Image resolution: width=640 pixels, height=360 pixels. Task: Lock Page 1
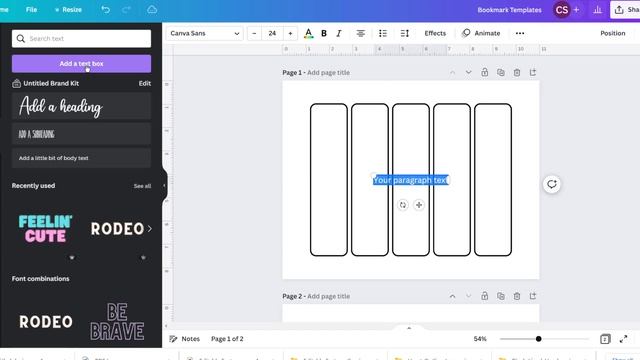pos(484,73)
